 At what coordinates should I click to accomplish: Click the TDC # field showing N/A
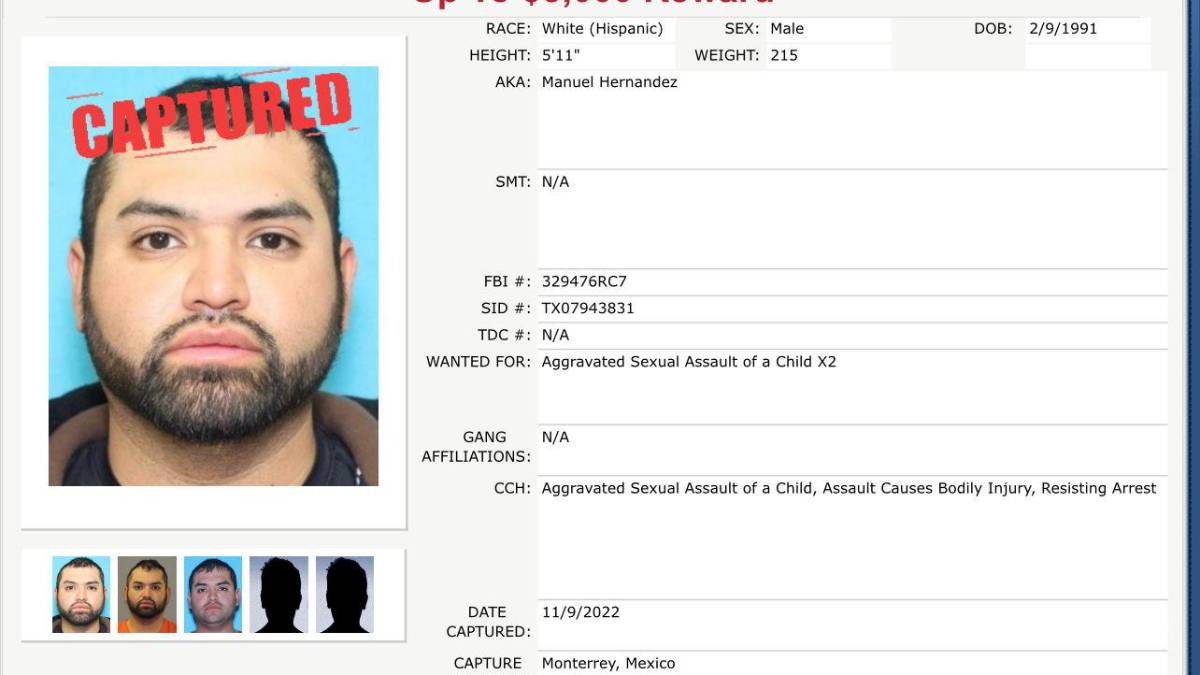tap(852, 335)
